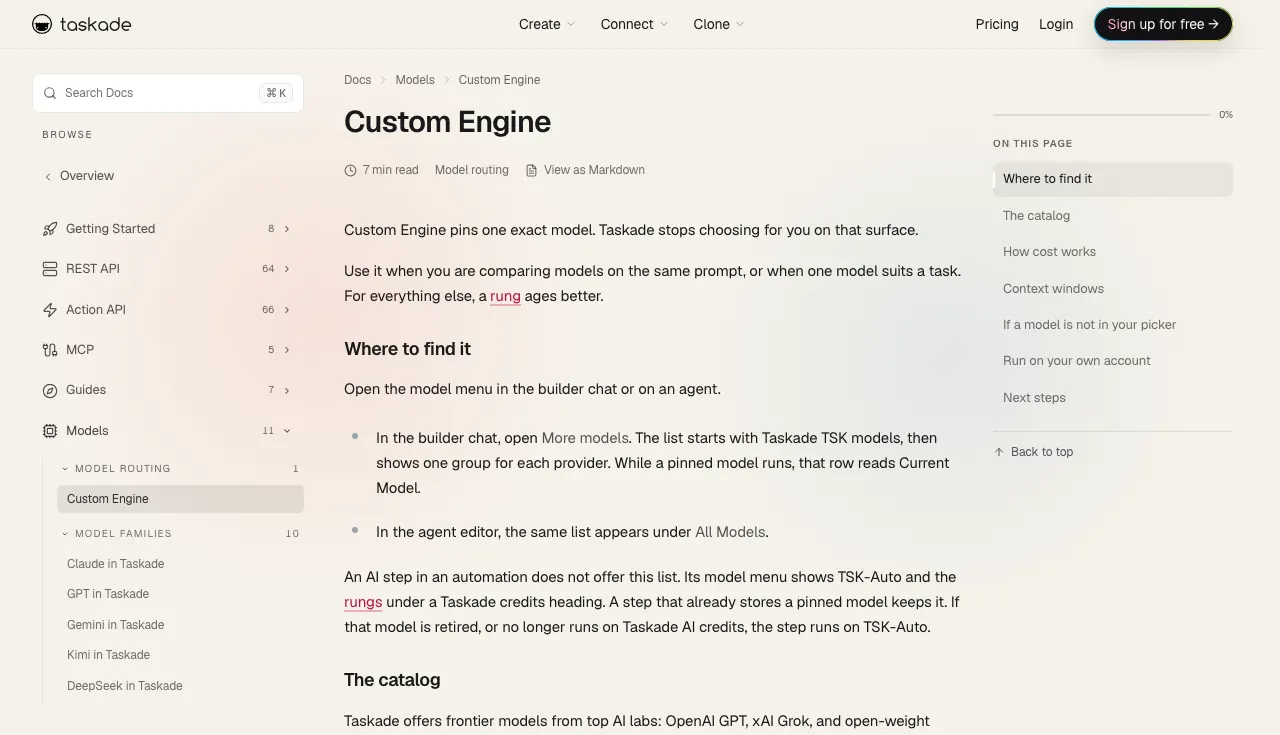The height and width of the screenshot is (735, 1280).
Task: Expand the Action API section chevron
Action: [287, 310]
